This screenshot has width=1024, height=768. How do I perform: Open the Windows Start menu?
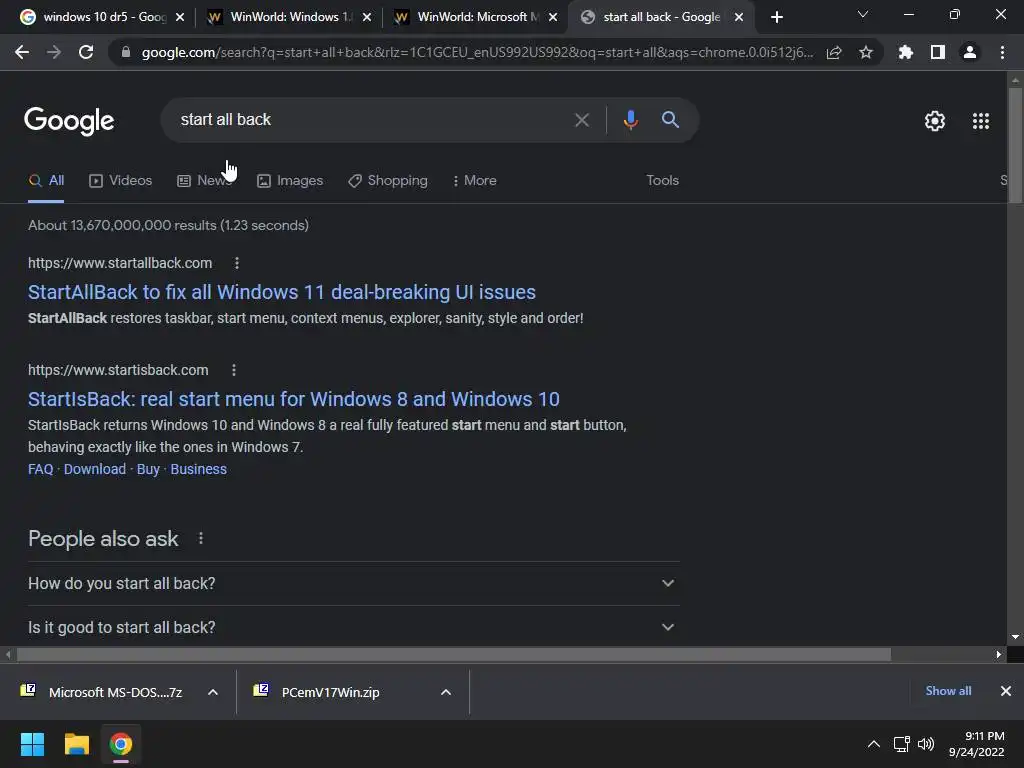tap(32, 744)
